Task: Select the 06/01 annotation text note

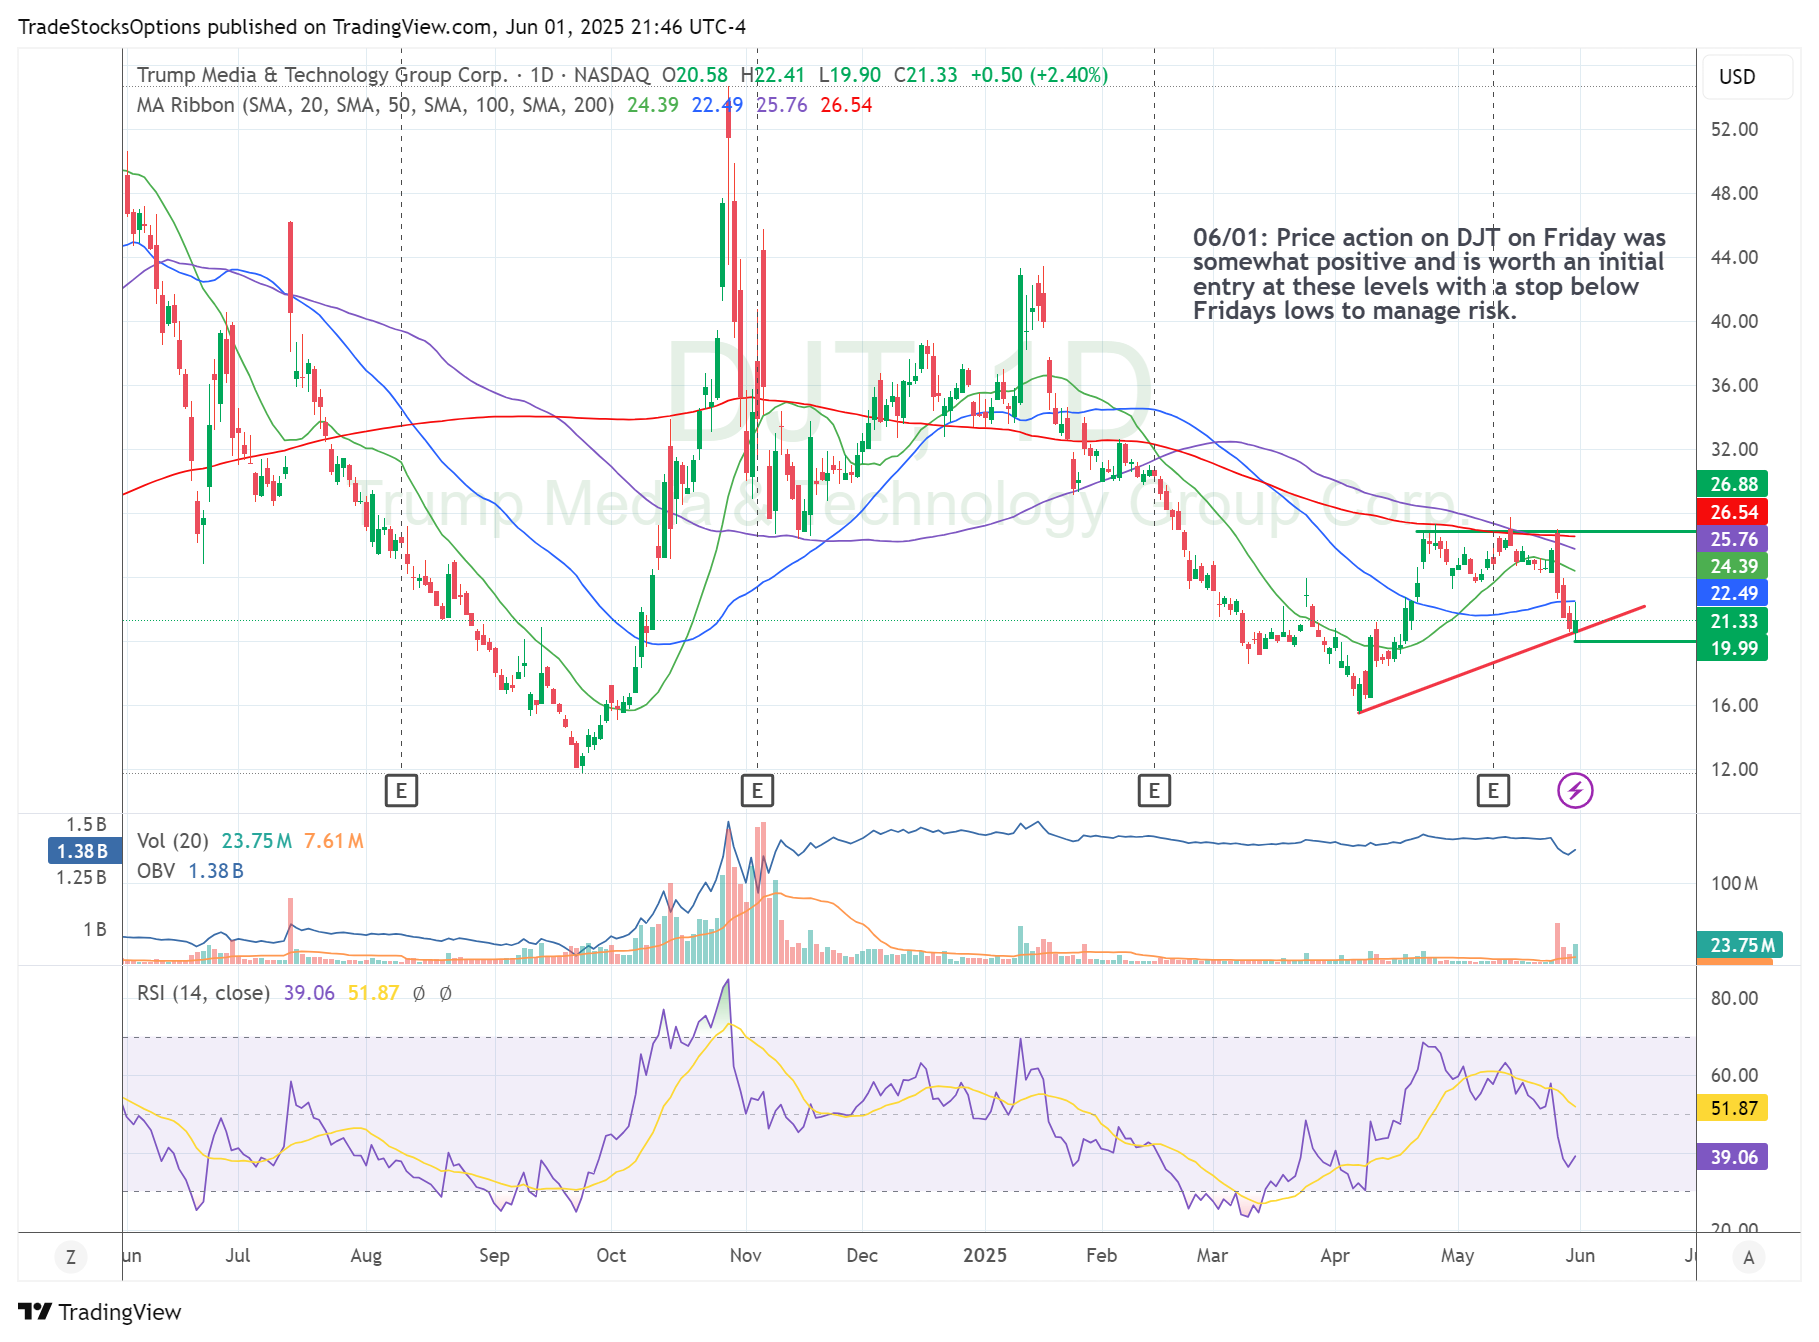Action: pos(1429,274)
